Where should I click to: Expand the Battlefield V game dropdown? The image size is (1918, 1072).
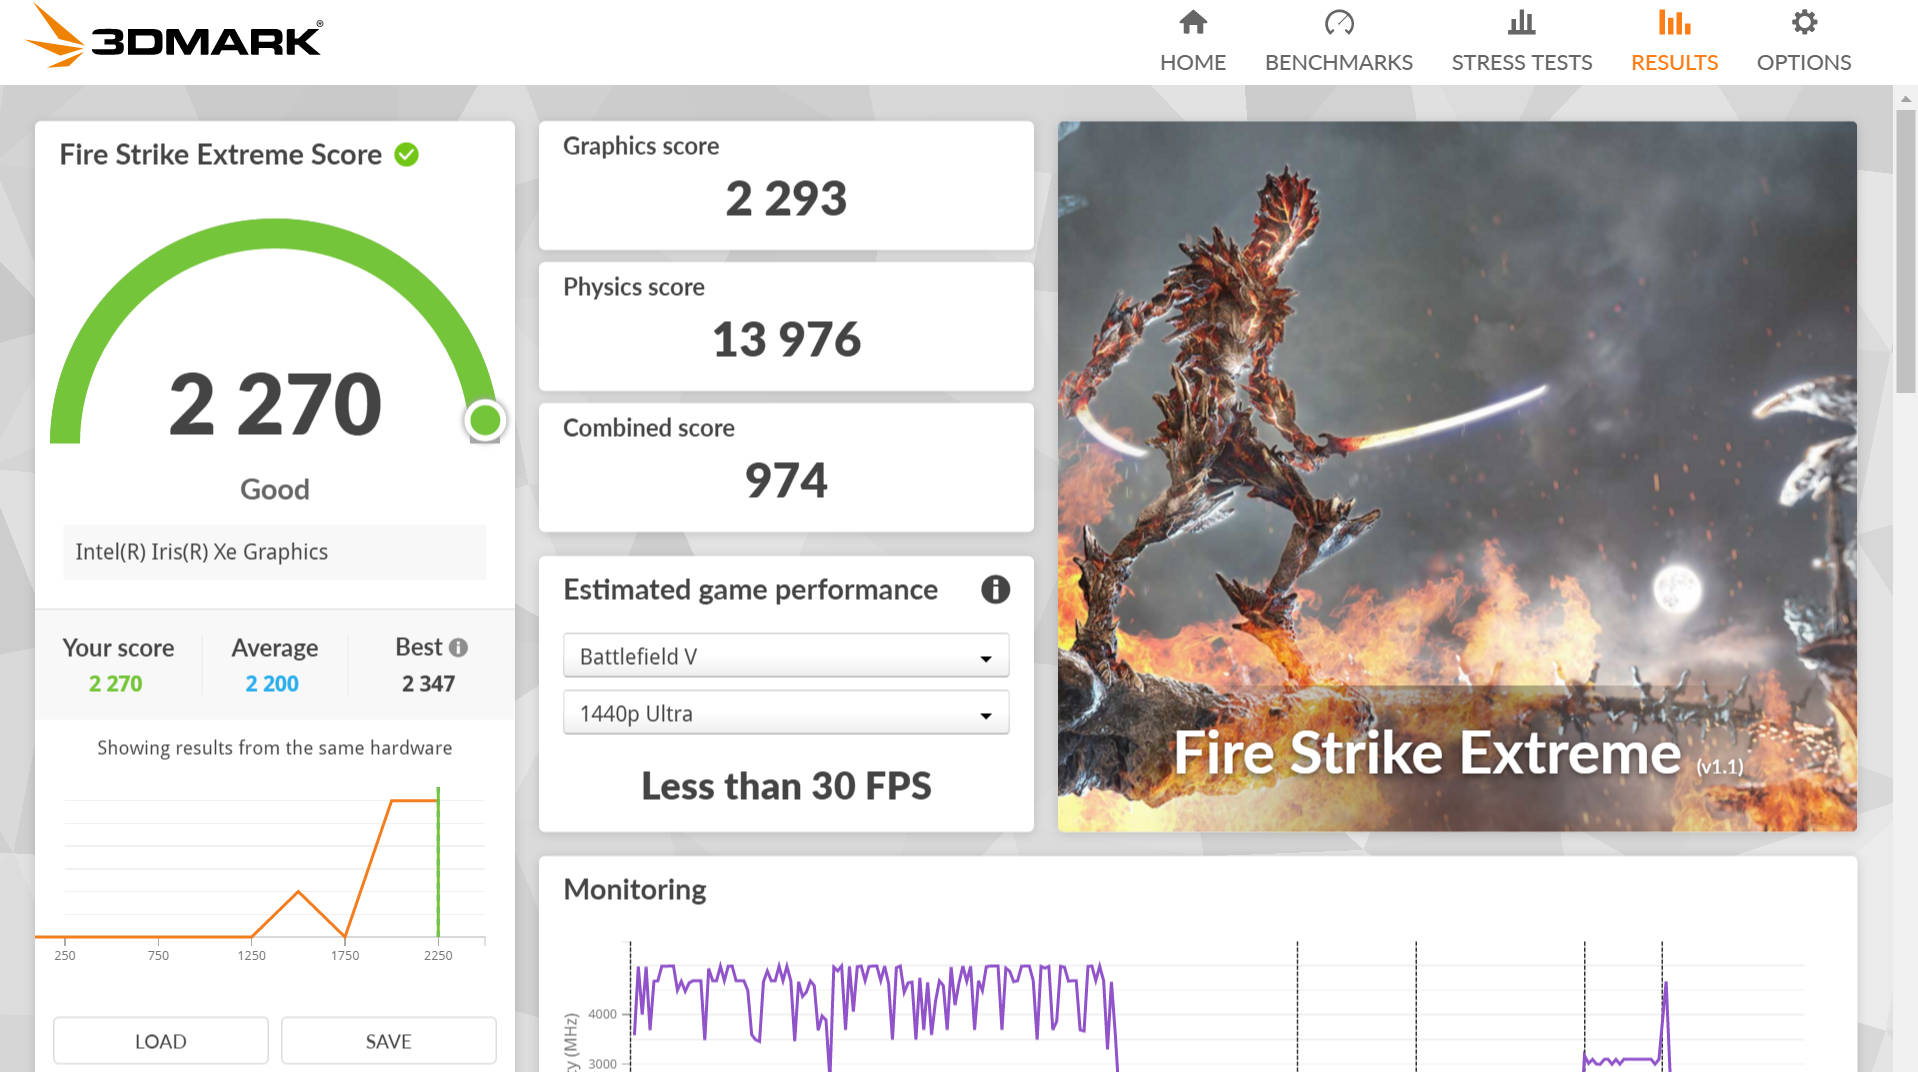pyautogui.click(x=786, y=656)
